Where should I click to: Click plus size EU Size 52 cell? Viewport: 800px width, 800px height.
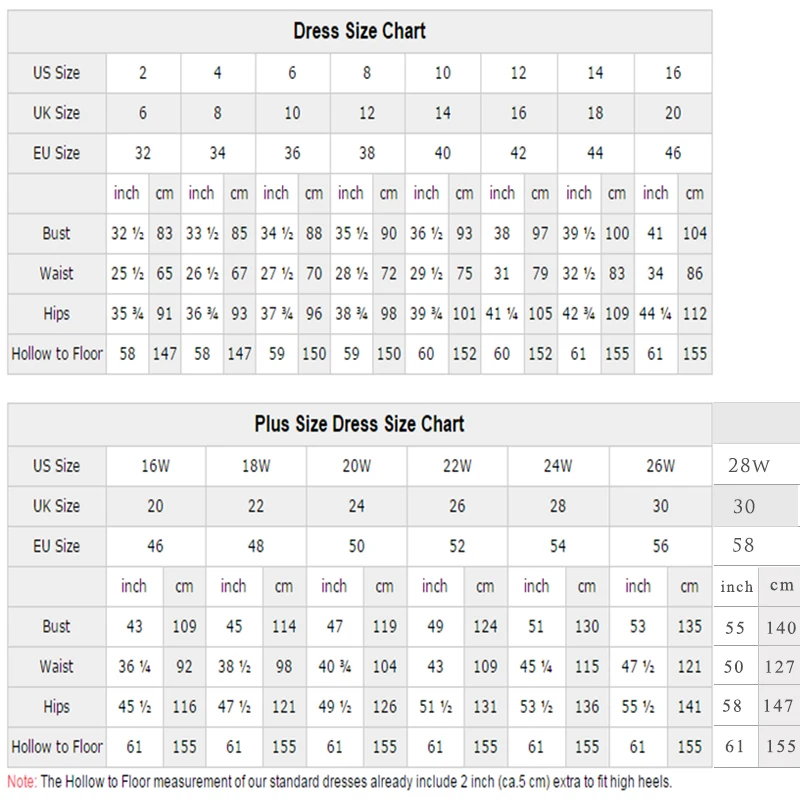(457, 546)
